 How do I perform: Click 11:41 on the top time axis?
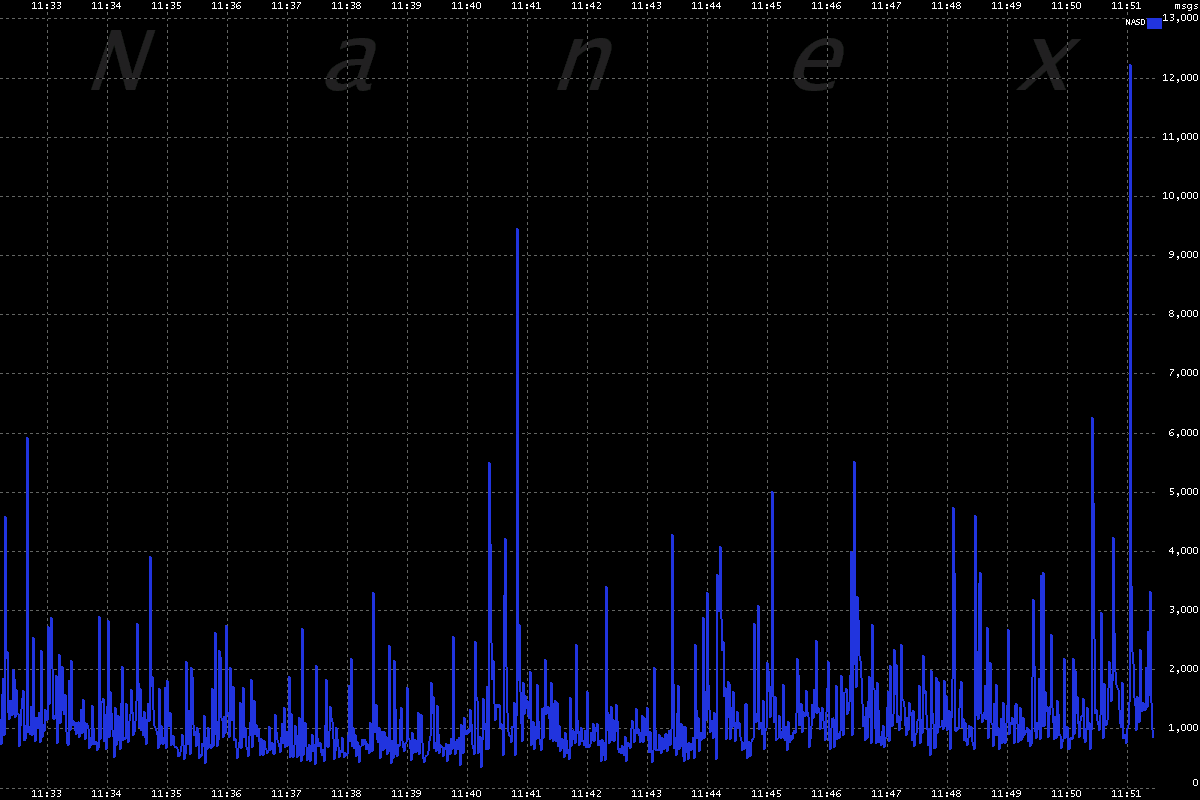(x=526, y=6)
